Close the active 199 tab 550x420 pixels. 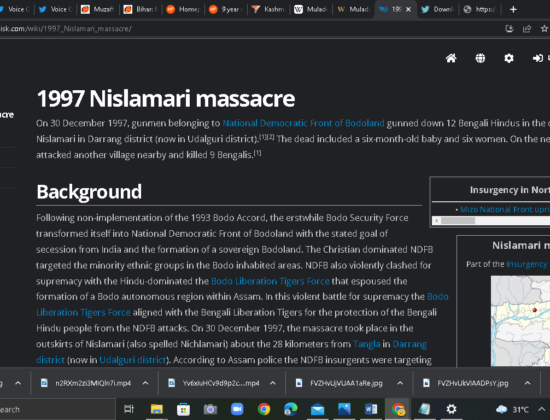pos(408,9)
